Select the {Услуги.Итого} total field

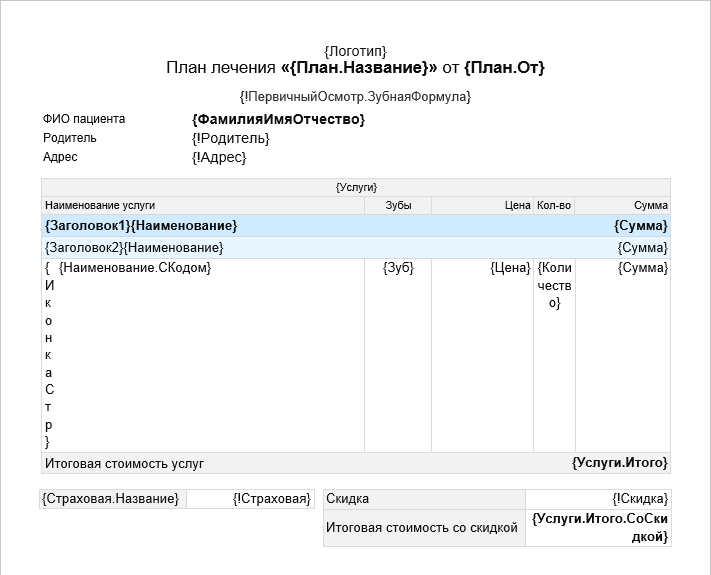(619, 463)
